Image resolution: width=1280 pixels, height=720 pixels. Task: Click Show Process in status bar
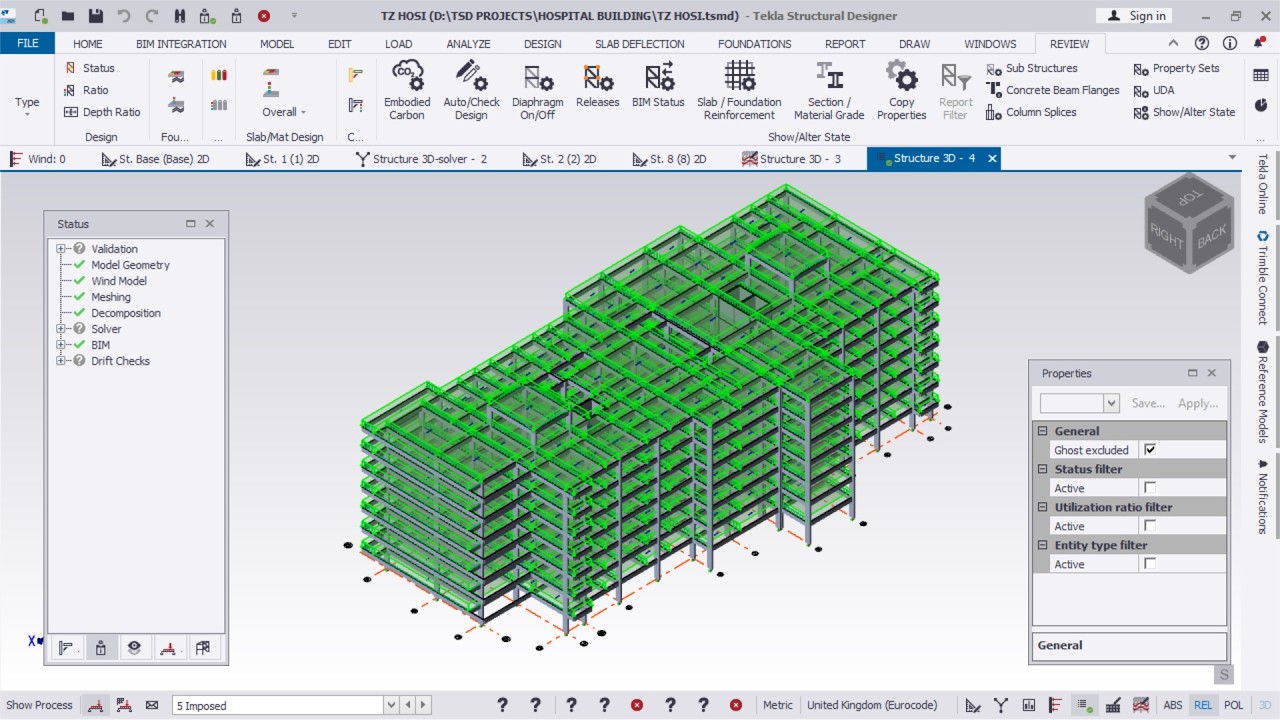tap(39, 705)
